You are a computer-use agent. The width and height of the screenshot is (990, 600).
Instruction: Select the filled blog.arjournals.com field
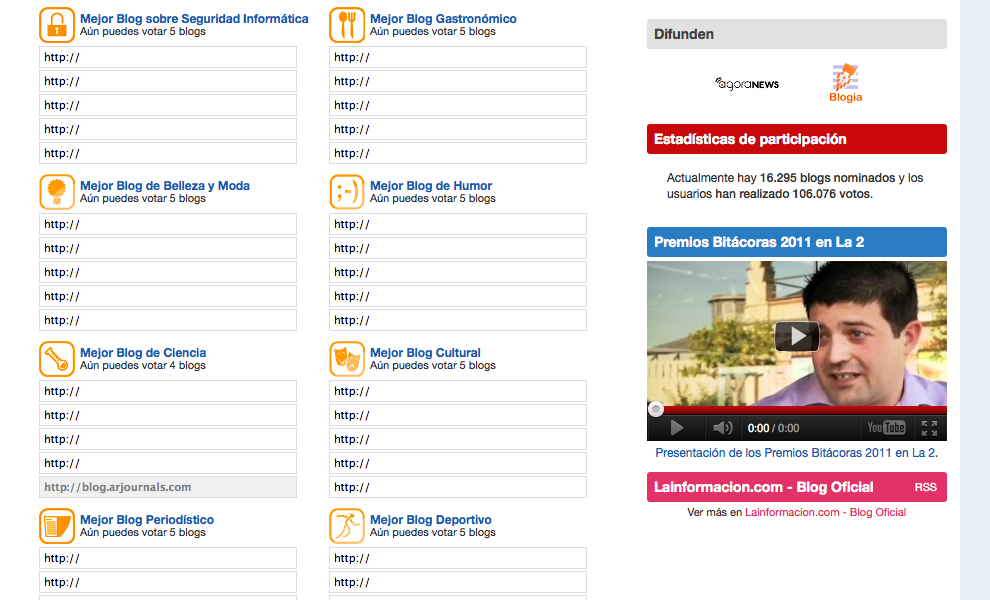pos(168,487)
